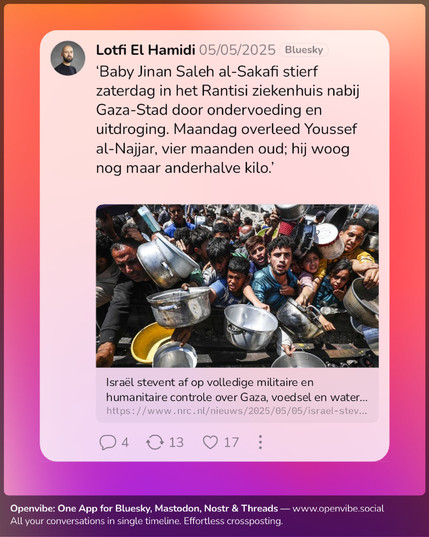Viewport: 429px width, 537px height.
Task: Click the reply count 4
Action: [x=125, y=442]
